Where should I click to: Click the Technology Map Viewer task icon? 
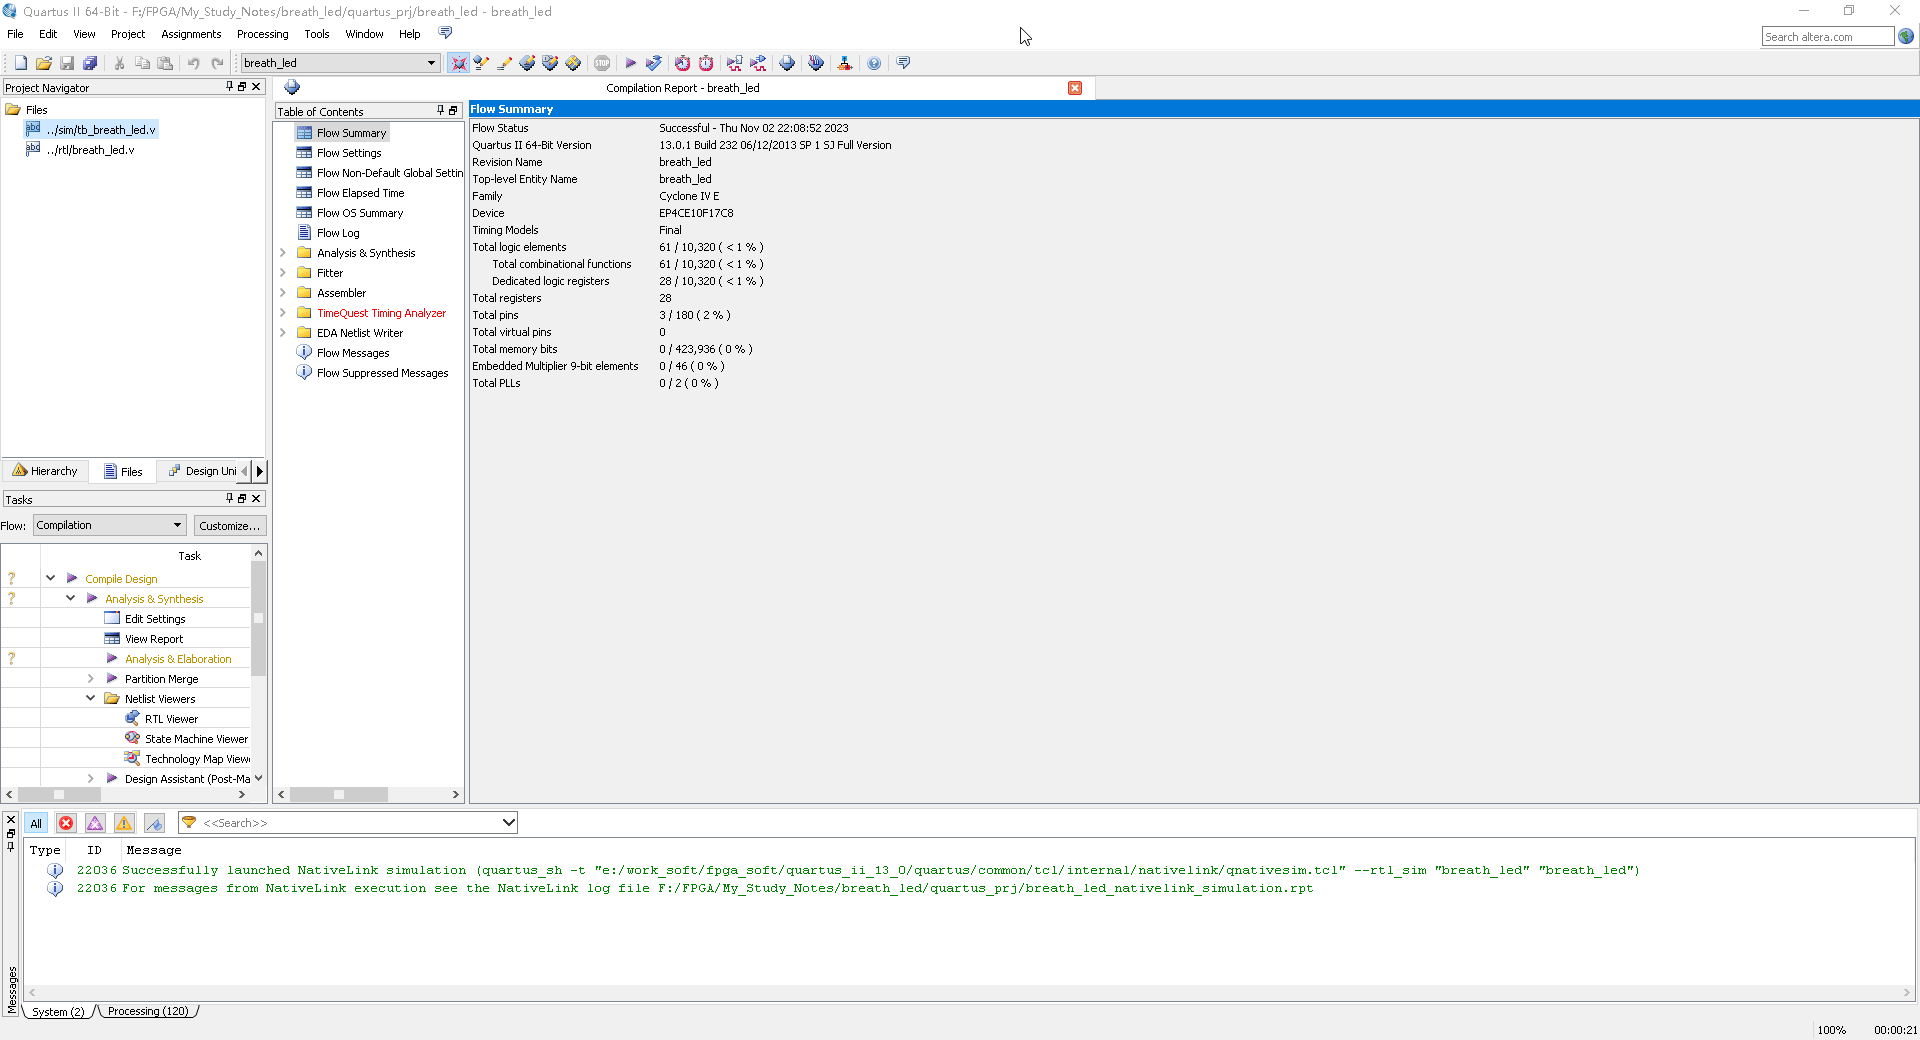(132, 758)
